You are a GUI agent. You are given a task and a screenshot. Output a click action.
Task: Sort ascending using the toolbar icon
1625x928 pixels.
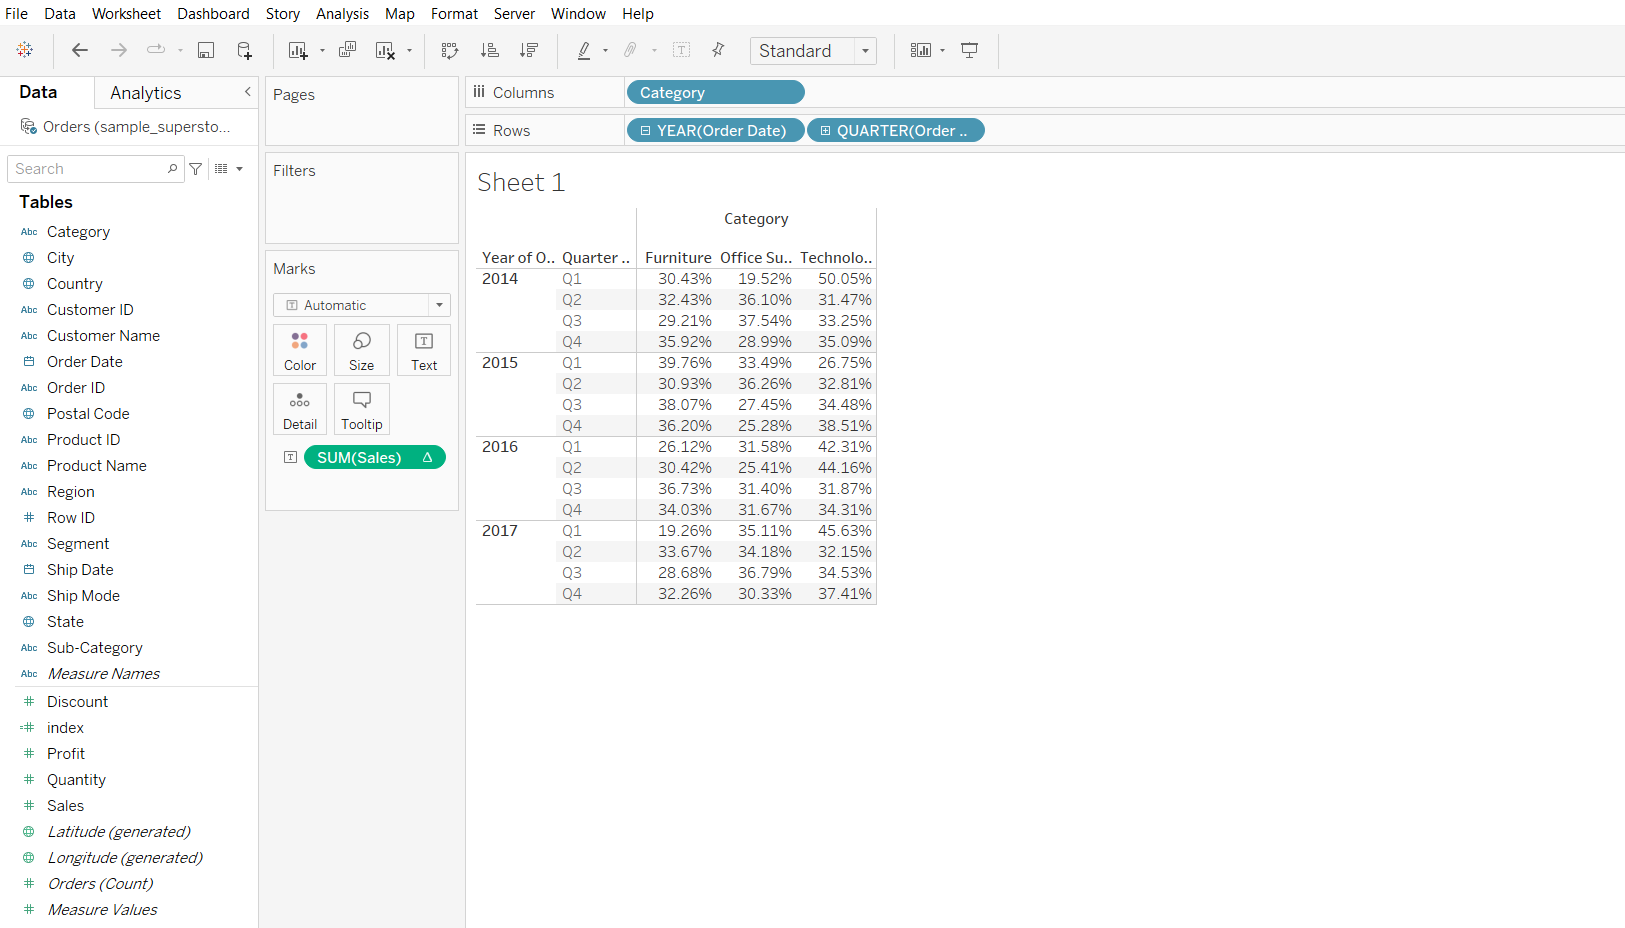[x=490, y=50]
